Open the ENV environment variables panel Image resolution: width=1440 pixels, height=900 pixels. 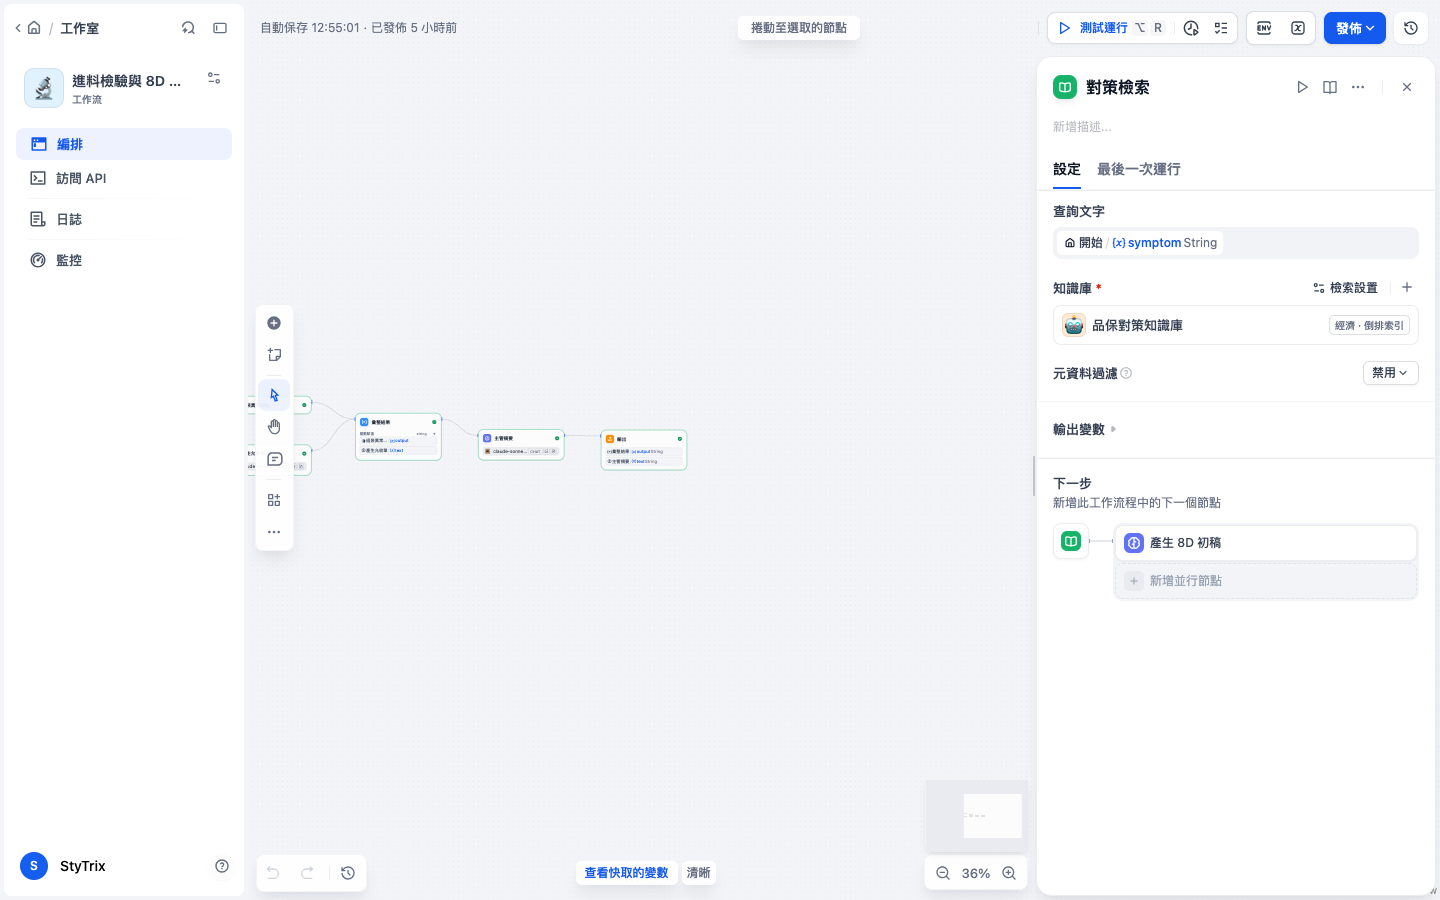(x=1264, y=28)
